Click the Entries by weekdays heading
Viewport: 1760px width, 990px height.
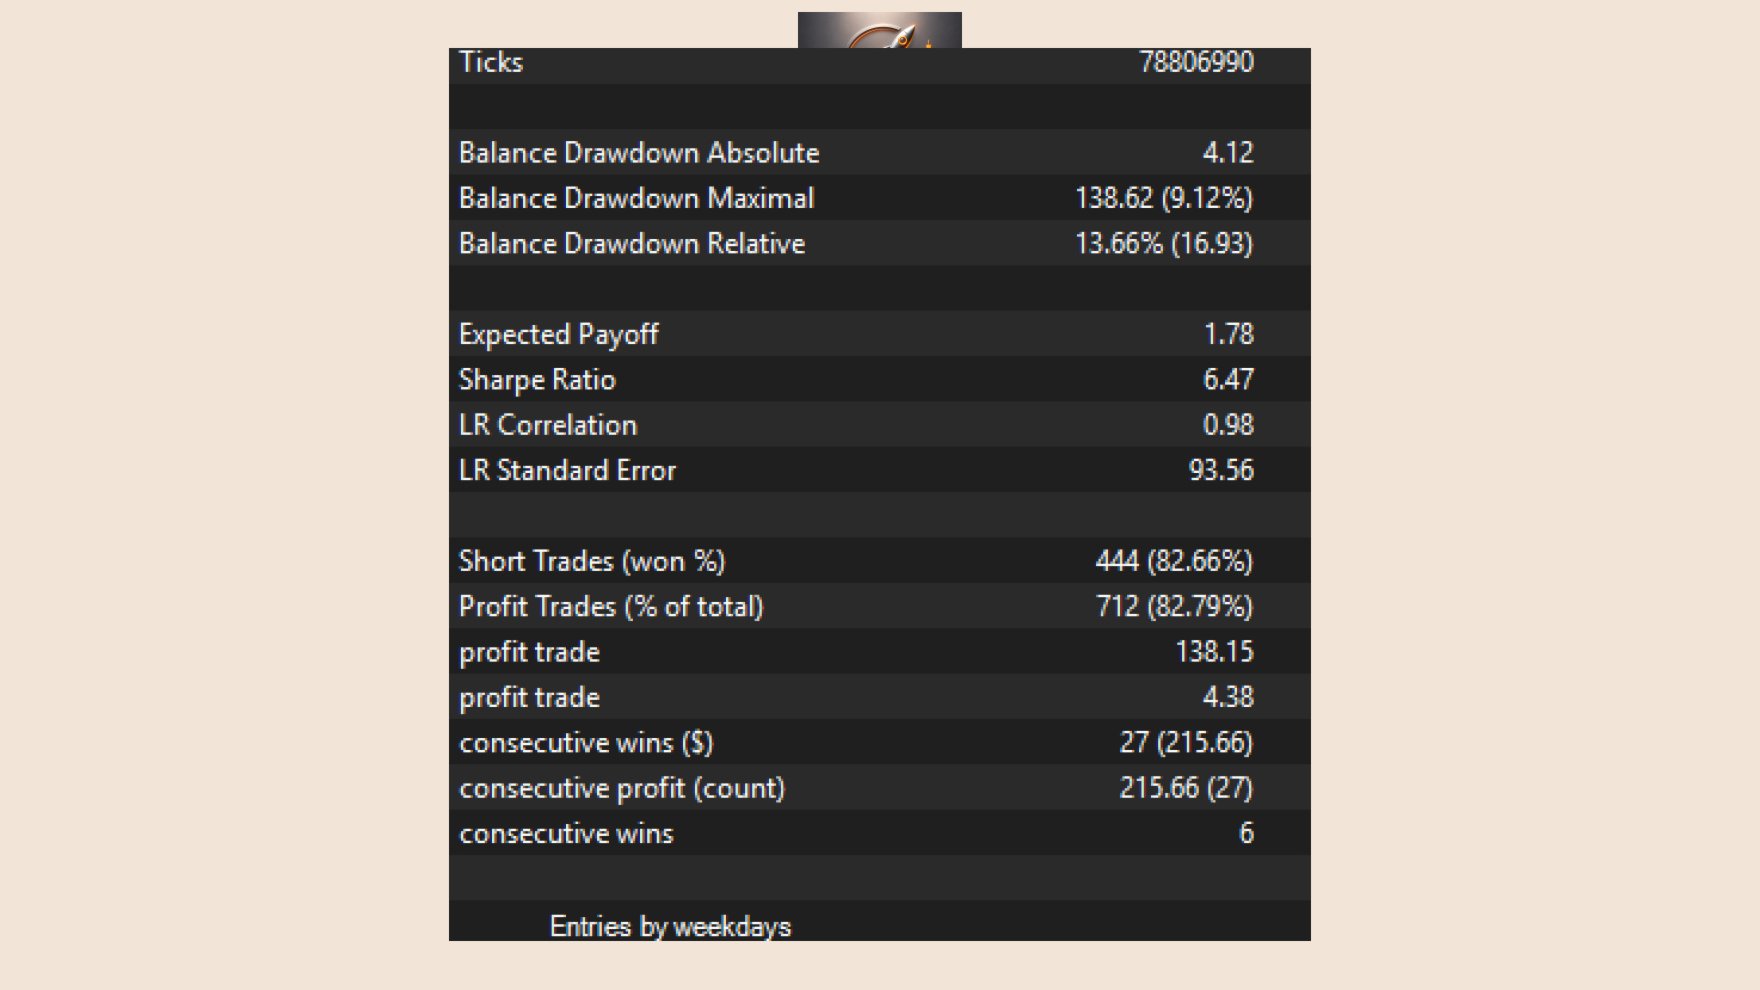pyautogui.click(x=670, y=927)
